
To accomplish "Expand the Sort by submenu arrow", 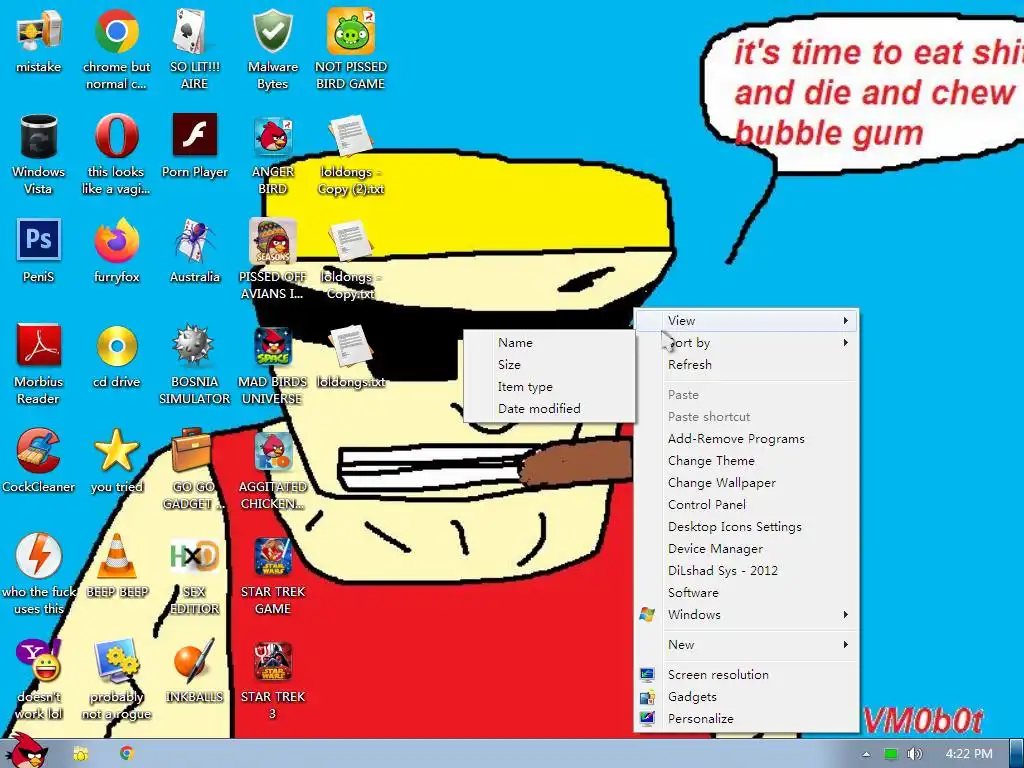I will (x=846, y=343).
